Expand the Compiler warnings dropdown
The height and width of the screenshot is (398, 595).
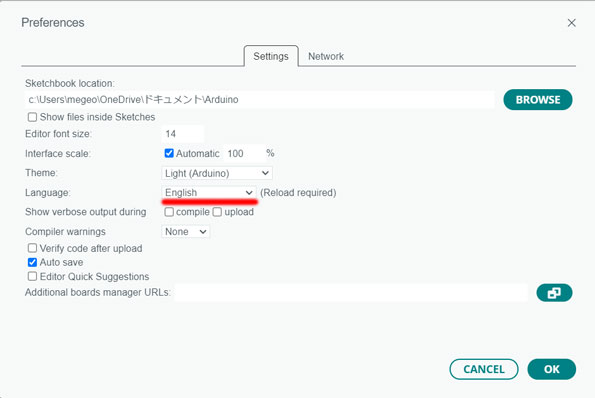(x=186, y=231)
